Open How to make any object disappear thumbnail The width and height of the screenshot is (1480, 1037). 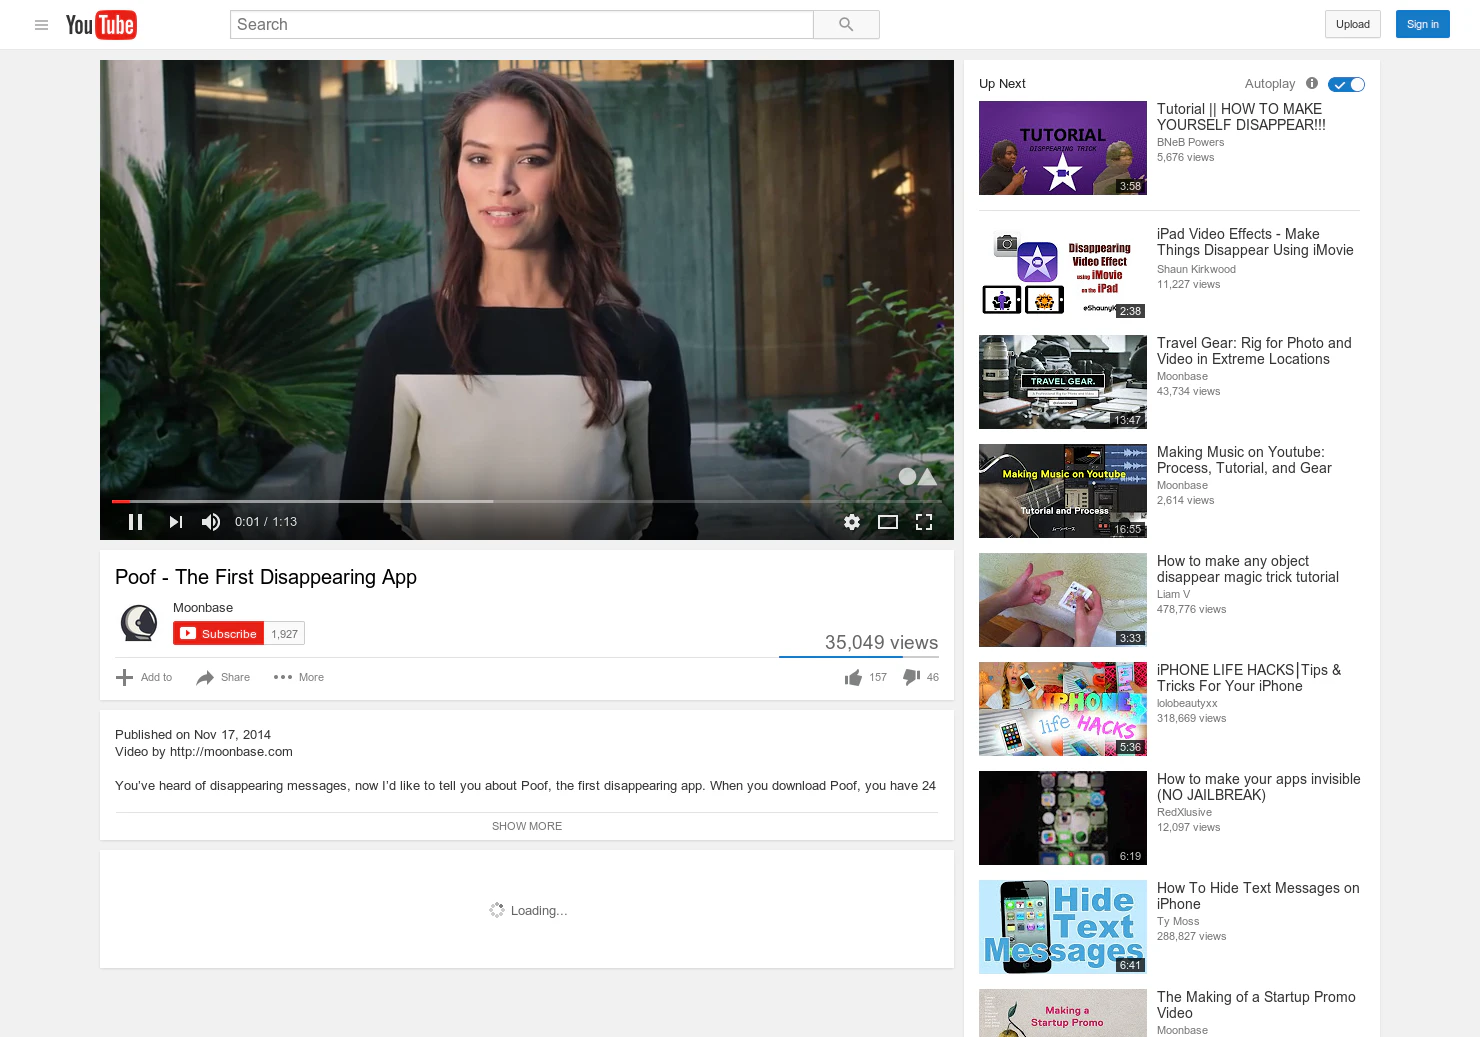tap(1063, 600)
